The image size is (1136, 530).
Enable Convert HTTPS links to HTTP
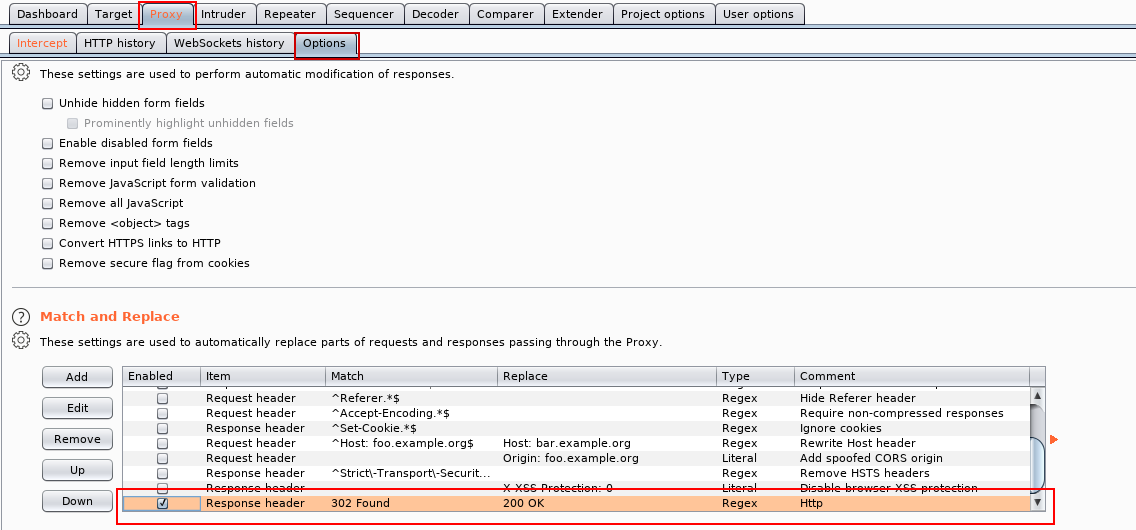coord(48,243)
